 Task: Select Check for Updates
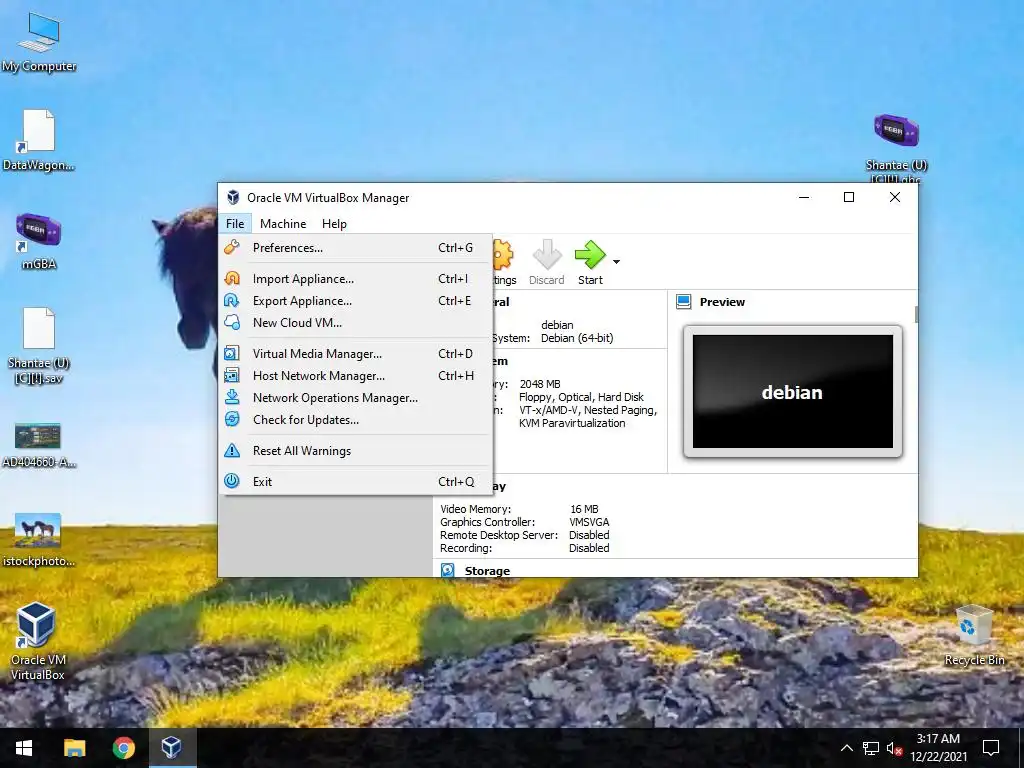(355, 420)
